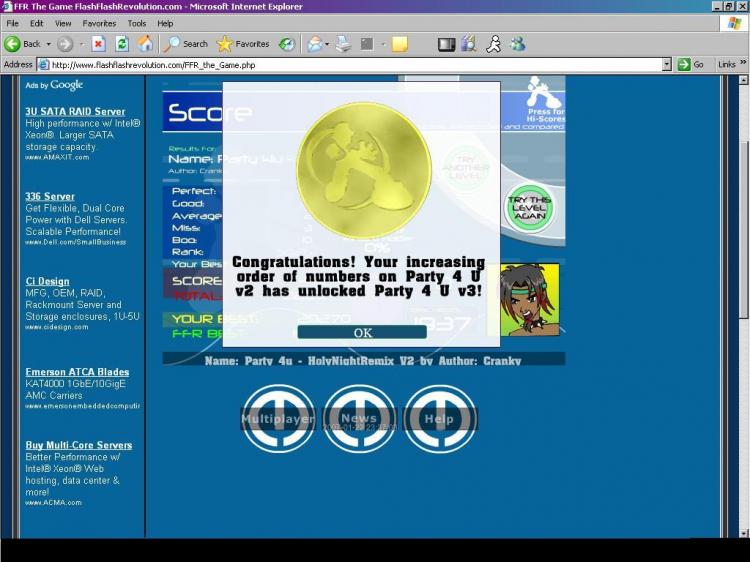
Task: Click the Research books toolbar icon
Action: click(470, 44)
